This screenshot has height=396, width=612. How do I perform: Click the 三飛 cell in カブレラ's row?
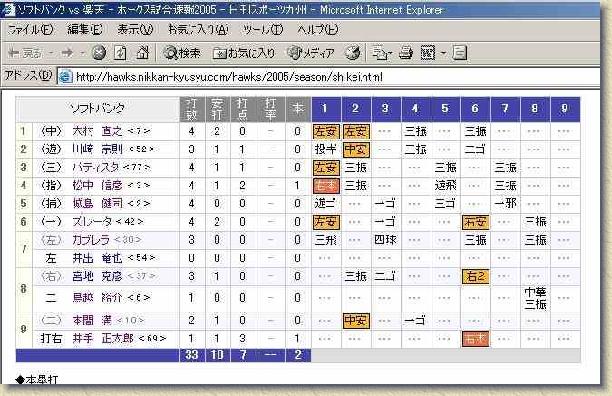click(x=326, y=240)
